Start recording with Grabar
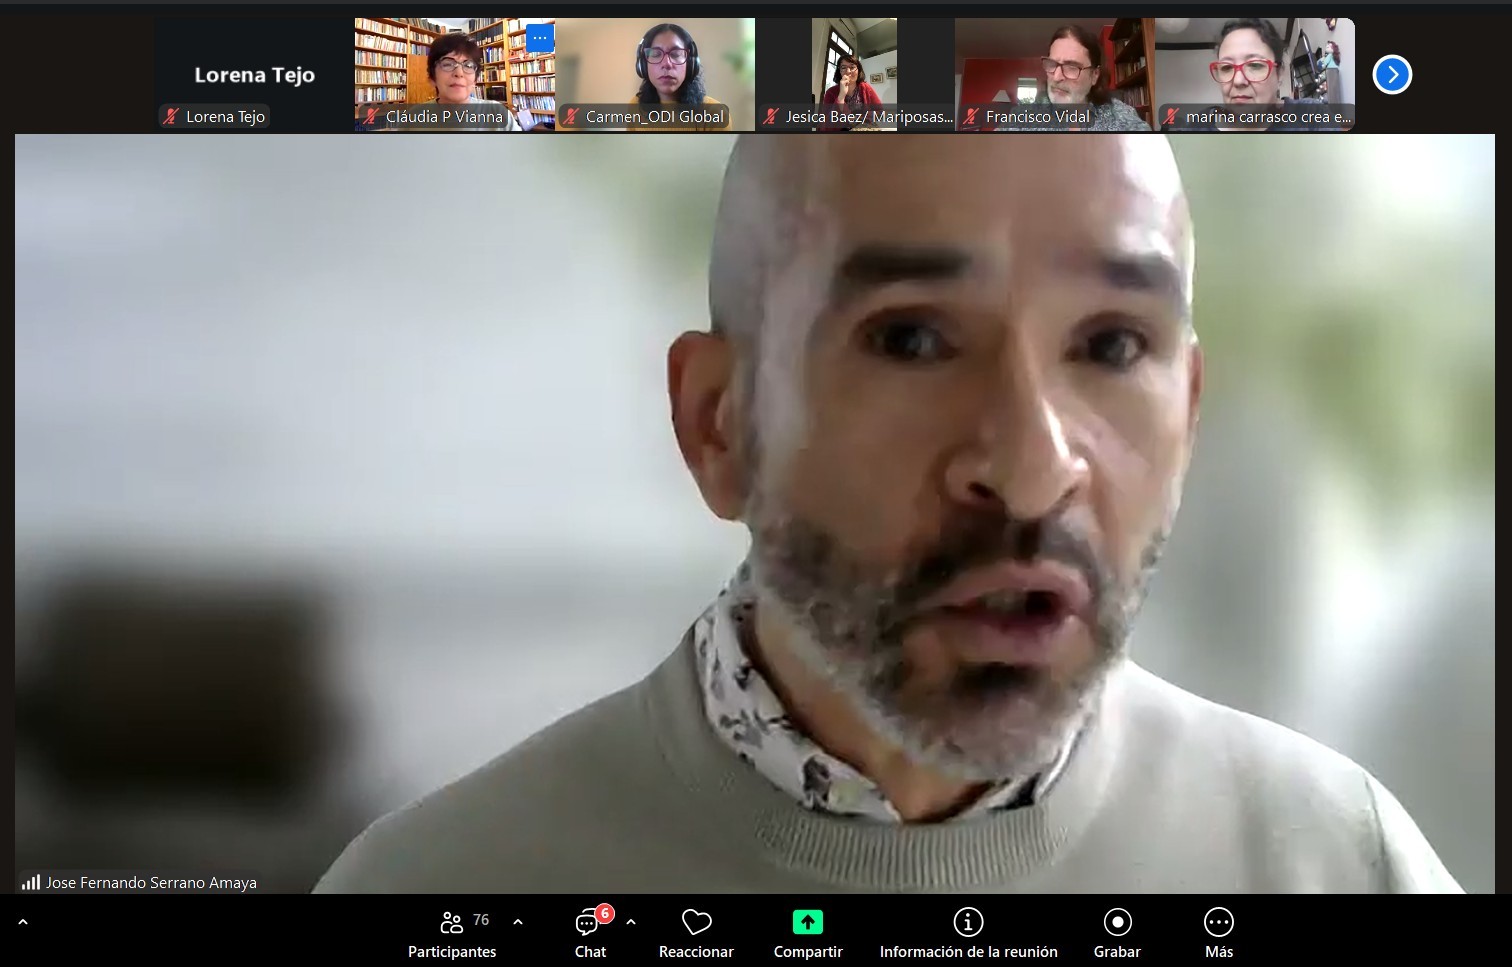The height and width of the screenshot is (968, 1512). 1117,933
